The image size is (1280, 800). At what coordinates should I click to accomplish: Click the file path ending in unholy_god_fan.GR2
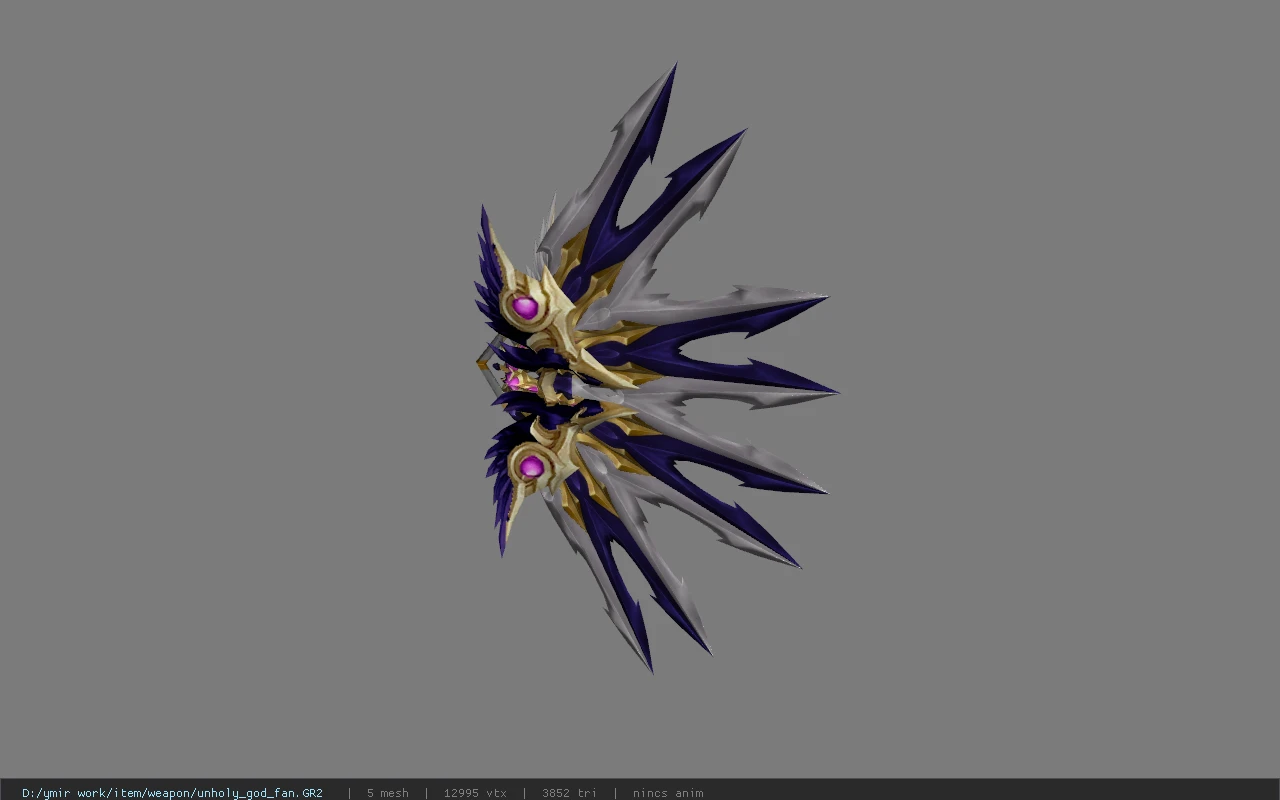[172, 793]
